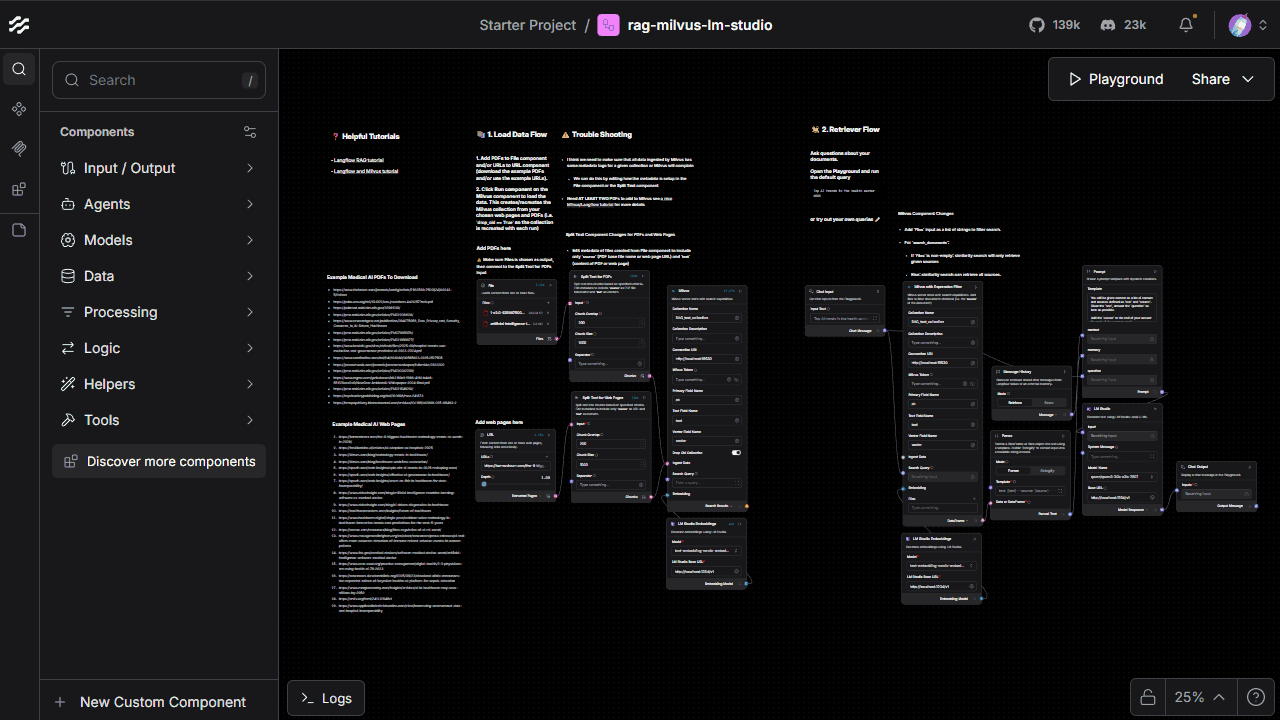This screenshot has width=1280, height=720.
Task: Open the Starter Project breadcrumb
Action: click(527, 25)
